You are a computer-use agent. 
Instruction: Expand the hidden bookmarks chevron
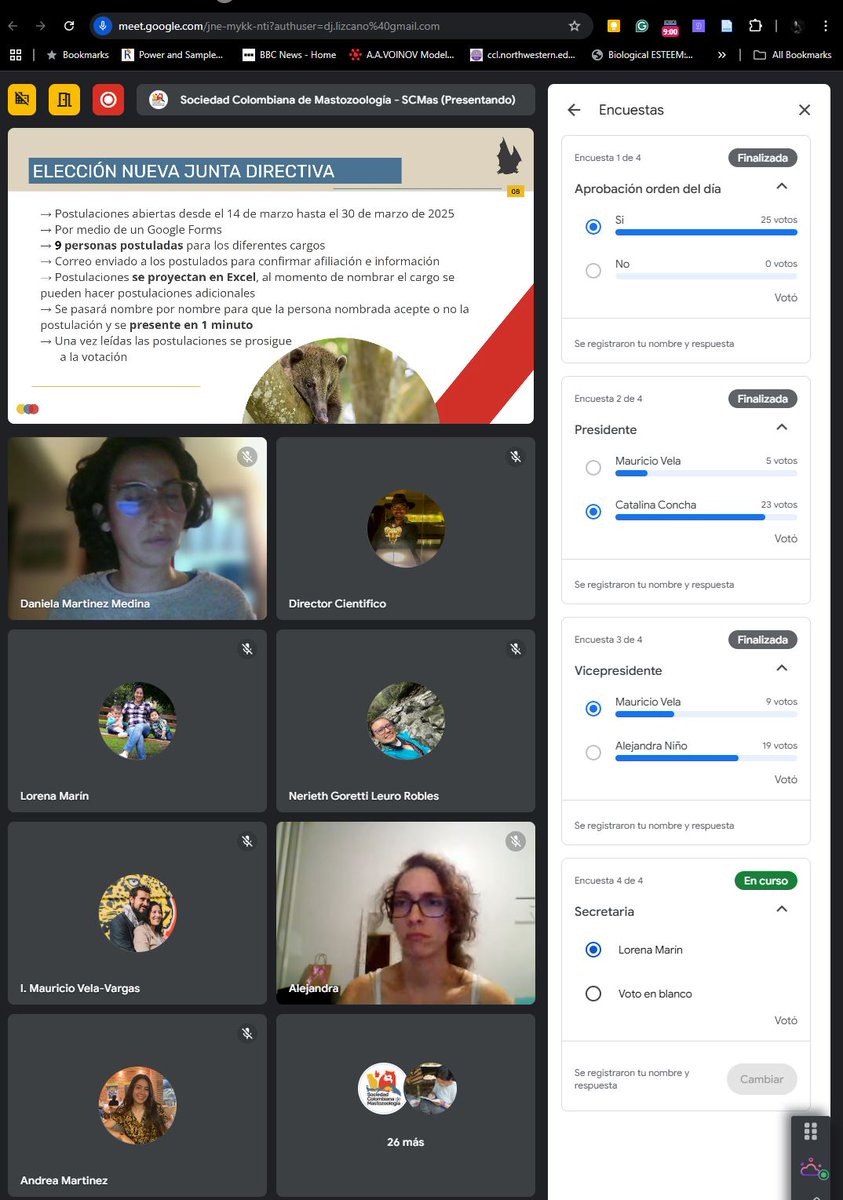pos(722,55)
